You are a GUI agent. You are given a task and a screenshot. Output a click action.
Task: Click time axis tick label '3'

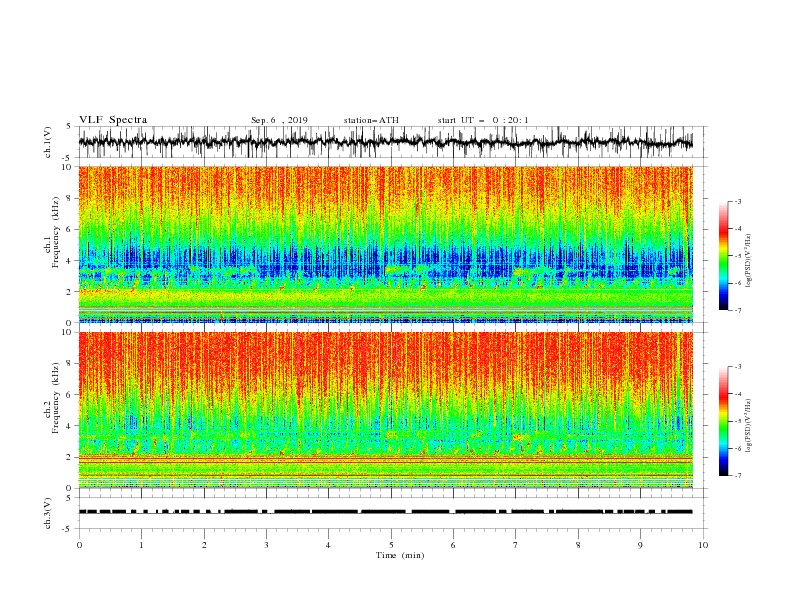[266, 545]
